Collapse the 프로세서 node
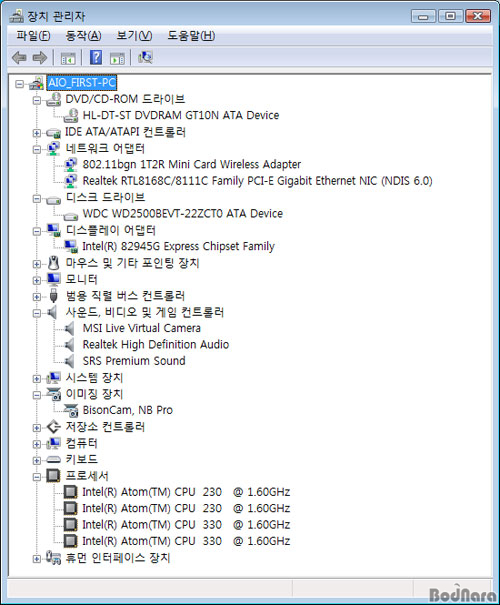 coord(37,477)
